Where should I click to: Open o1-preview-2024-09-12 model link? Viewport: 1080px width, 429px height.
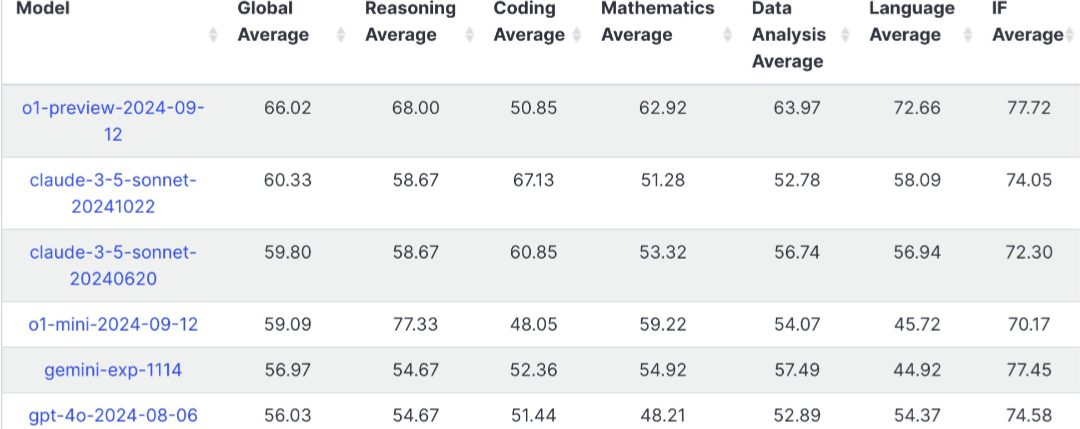[x=113, y=121]
